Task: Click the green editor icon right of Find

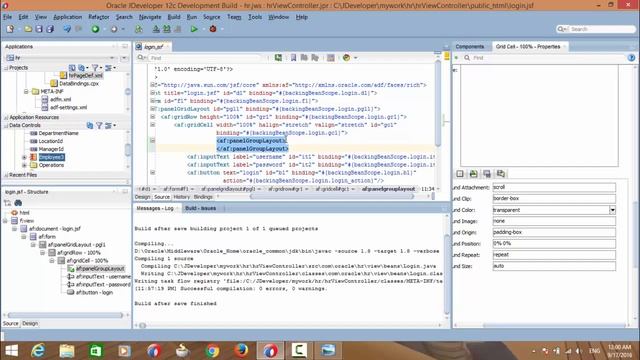Action: click(278, 58)
